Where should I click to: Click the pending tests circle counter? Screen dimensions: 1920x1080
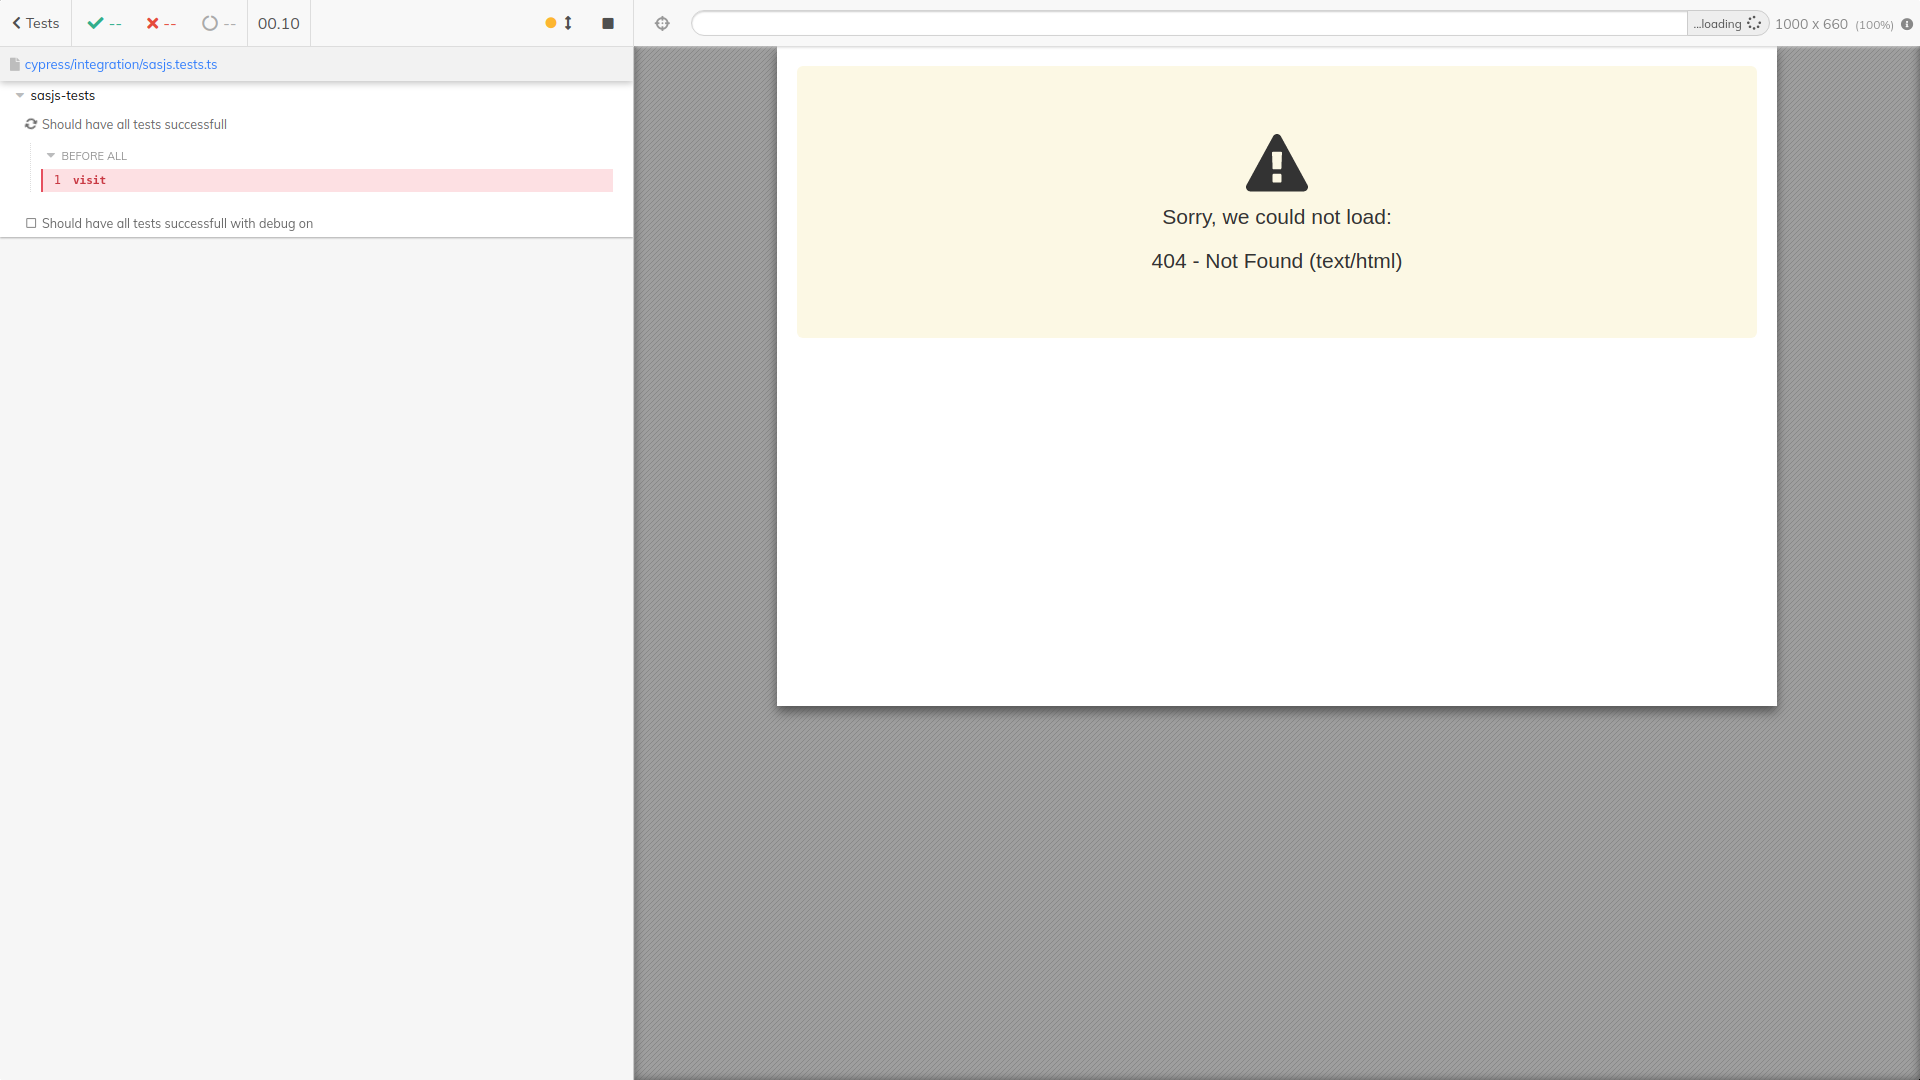pos(218,23)
